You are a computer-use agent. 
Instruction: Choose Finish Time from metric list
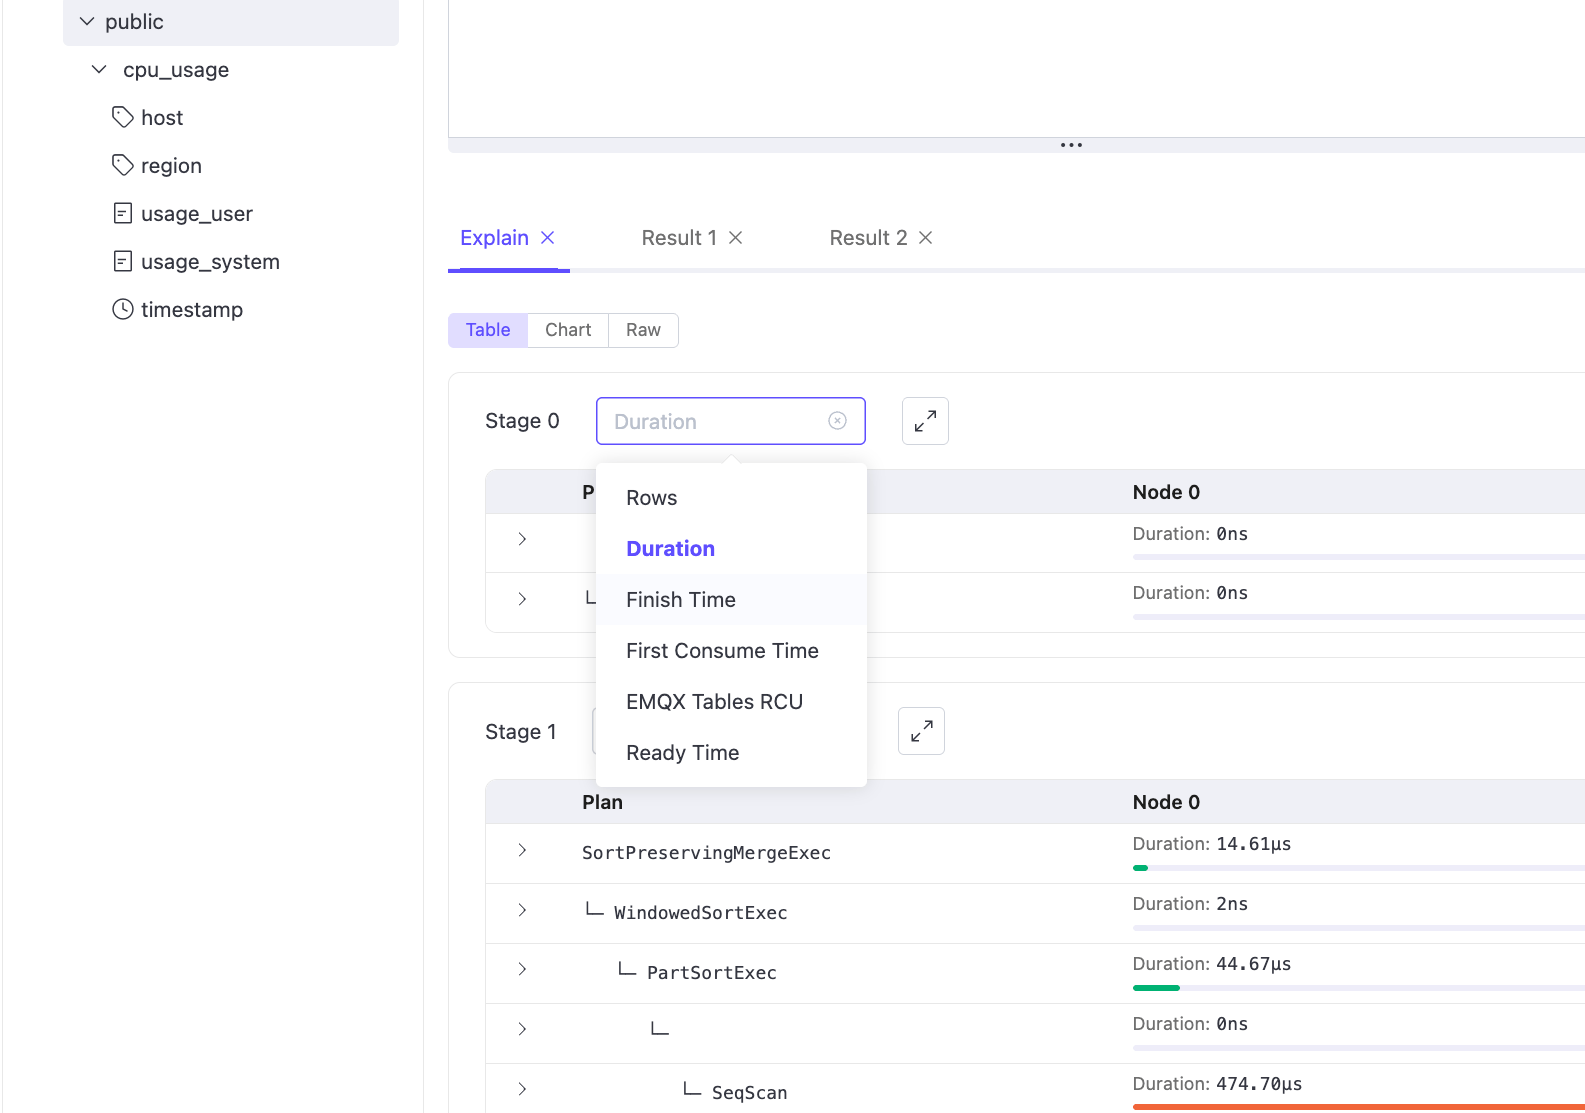tap(680, 600)
